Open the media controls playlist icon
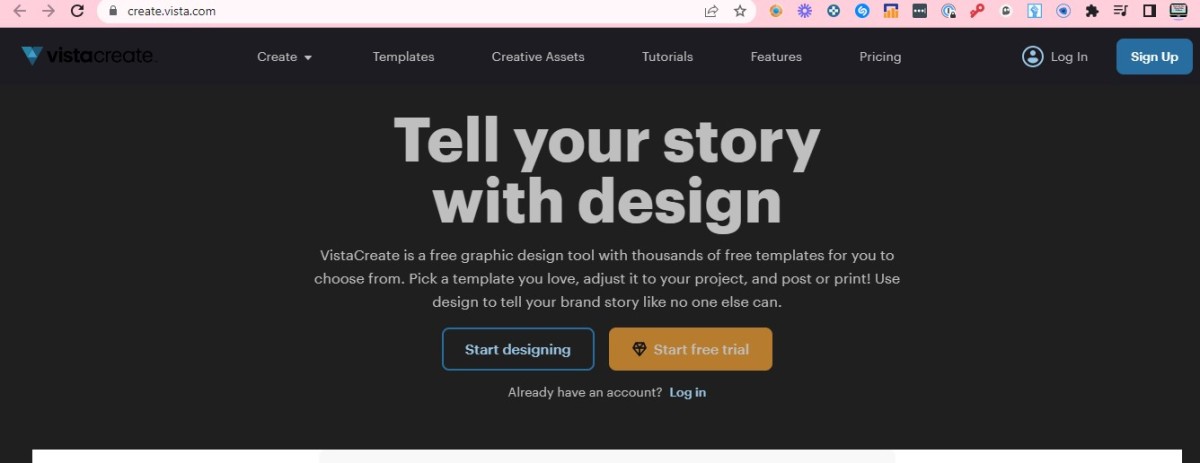This screenshot has width=1200, height=463. click(x=1121, y=12)
